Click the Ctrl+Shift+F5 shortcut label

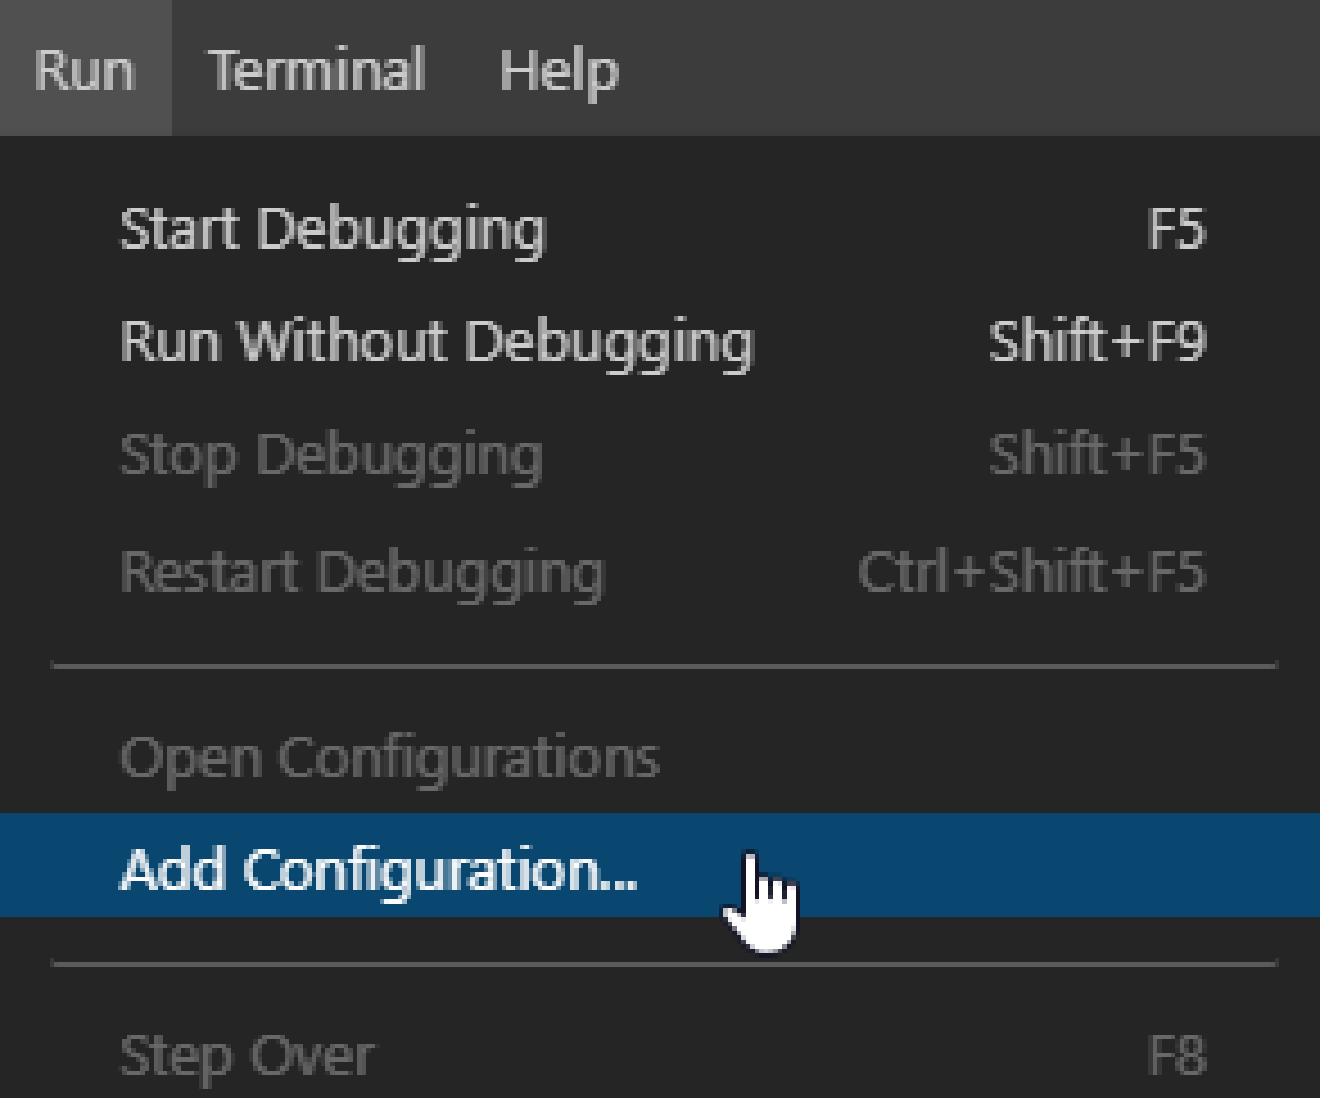click(x=1032, y=572)
